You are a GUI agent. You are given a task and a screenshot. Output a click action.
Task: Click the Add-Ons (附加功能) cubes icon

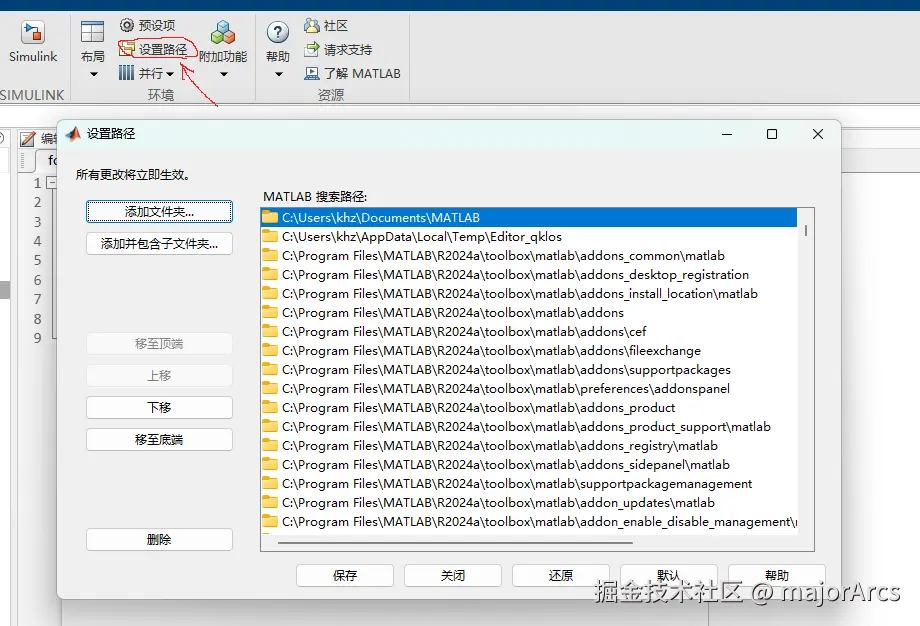click(223, 33)
